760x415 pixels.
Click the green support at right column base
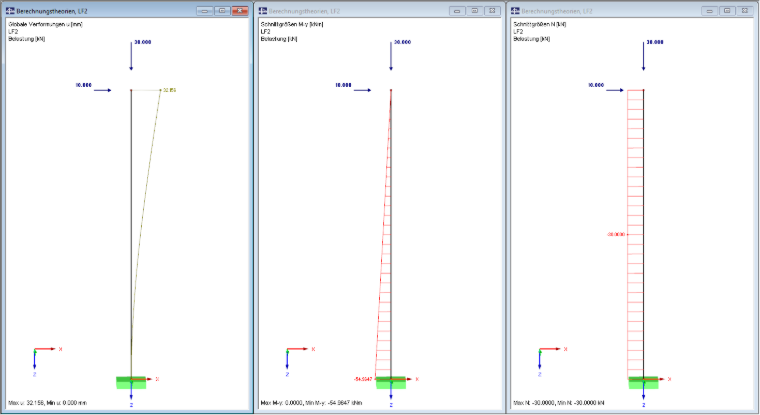pos(643,383)
